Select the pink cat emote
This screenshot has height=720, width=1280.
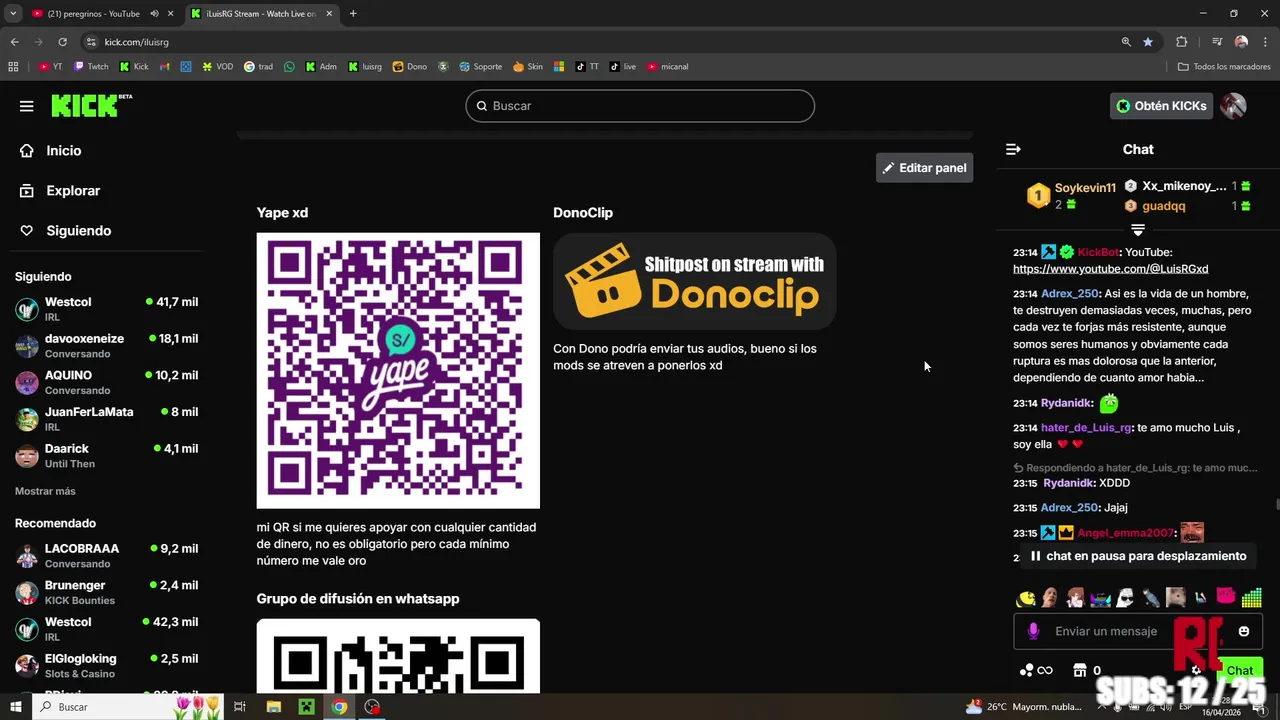tap(1226, 597)
